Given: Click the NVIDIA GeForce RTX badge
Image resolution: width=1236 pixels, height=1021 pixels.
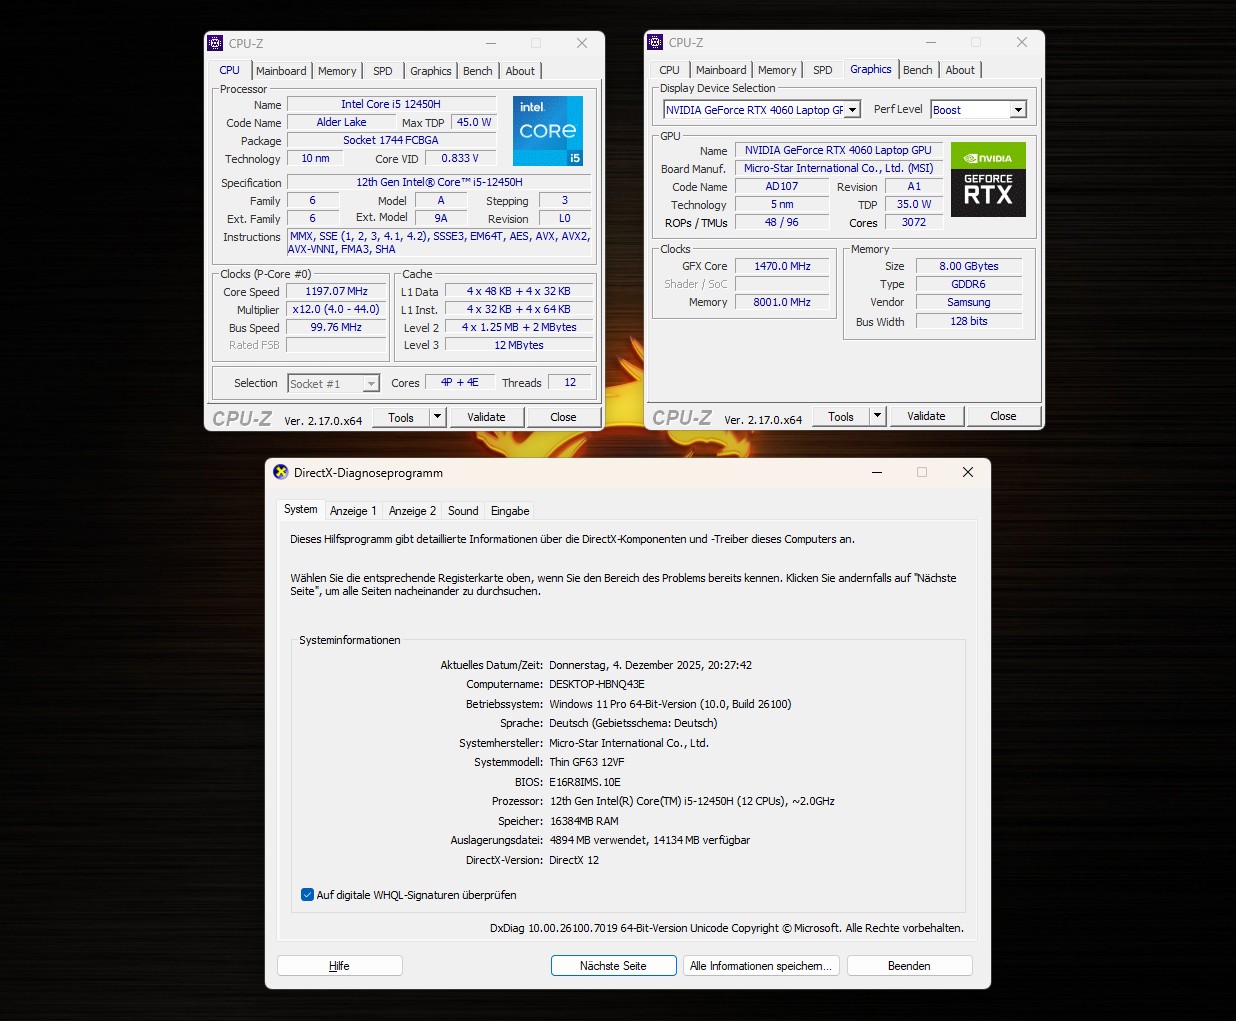Looking at the screenshot, I should (x=987, y=180).
